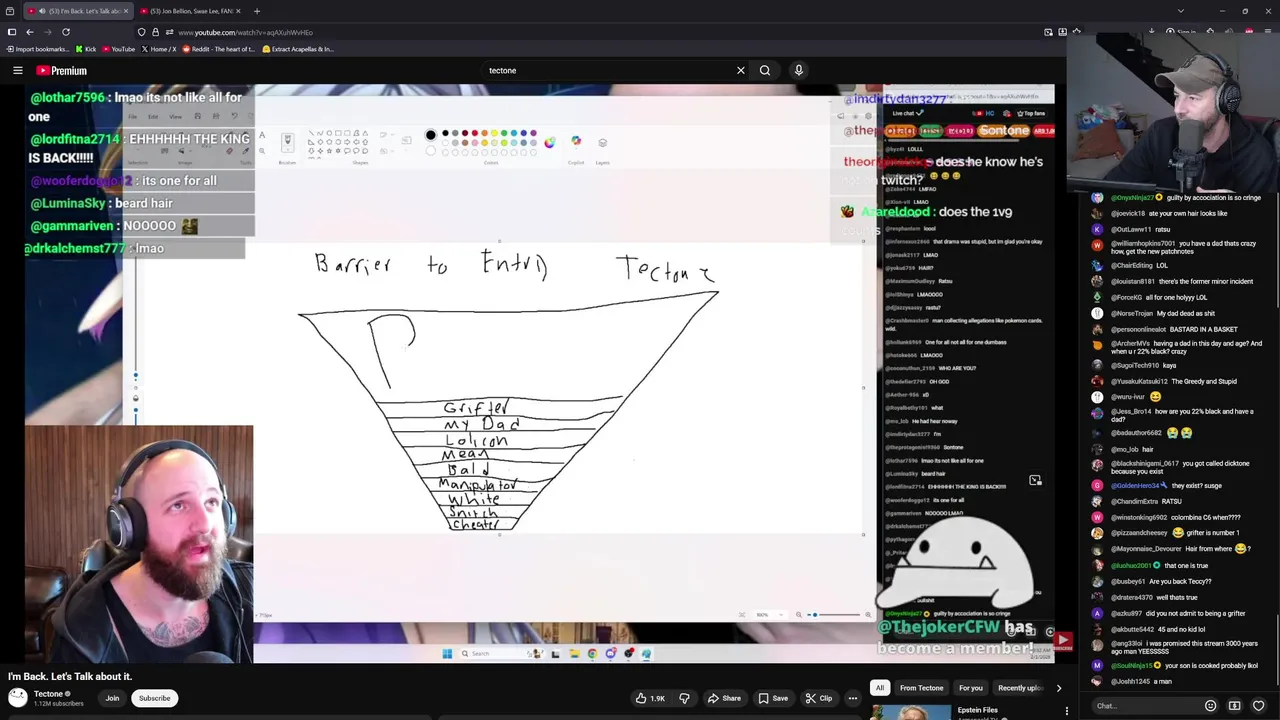Open Paint's edit colors wheel
This screenshot has width=1280, height=720.
click(x=549, y=142)
